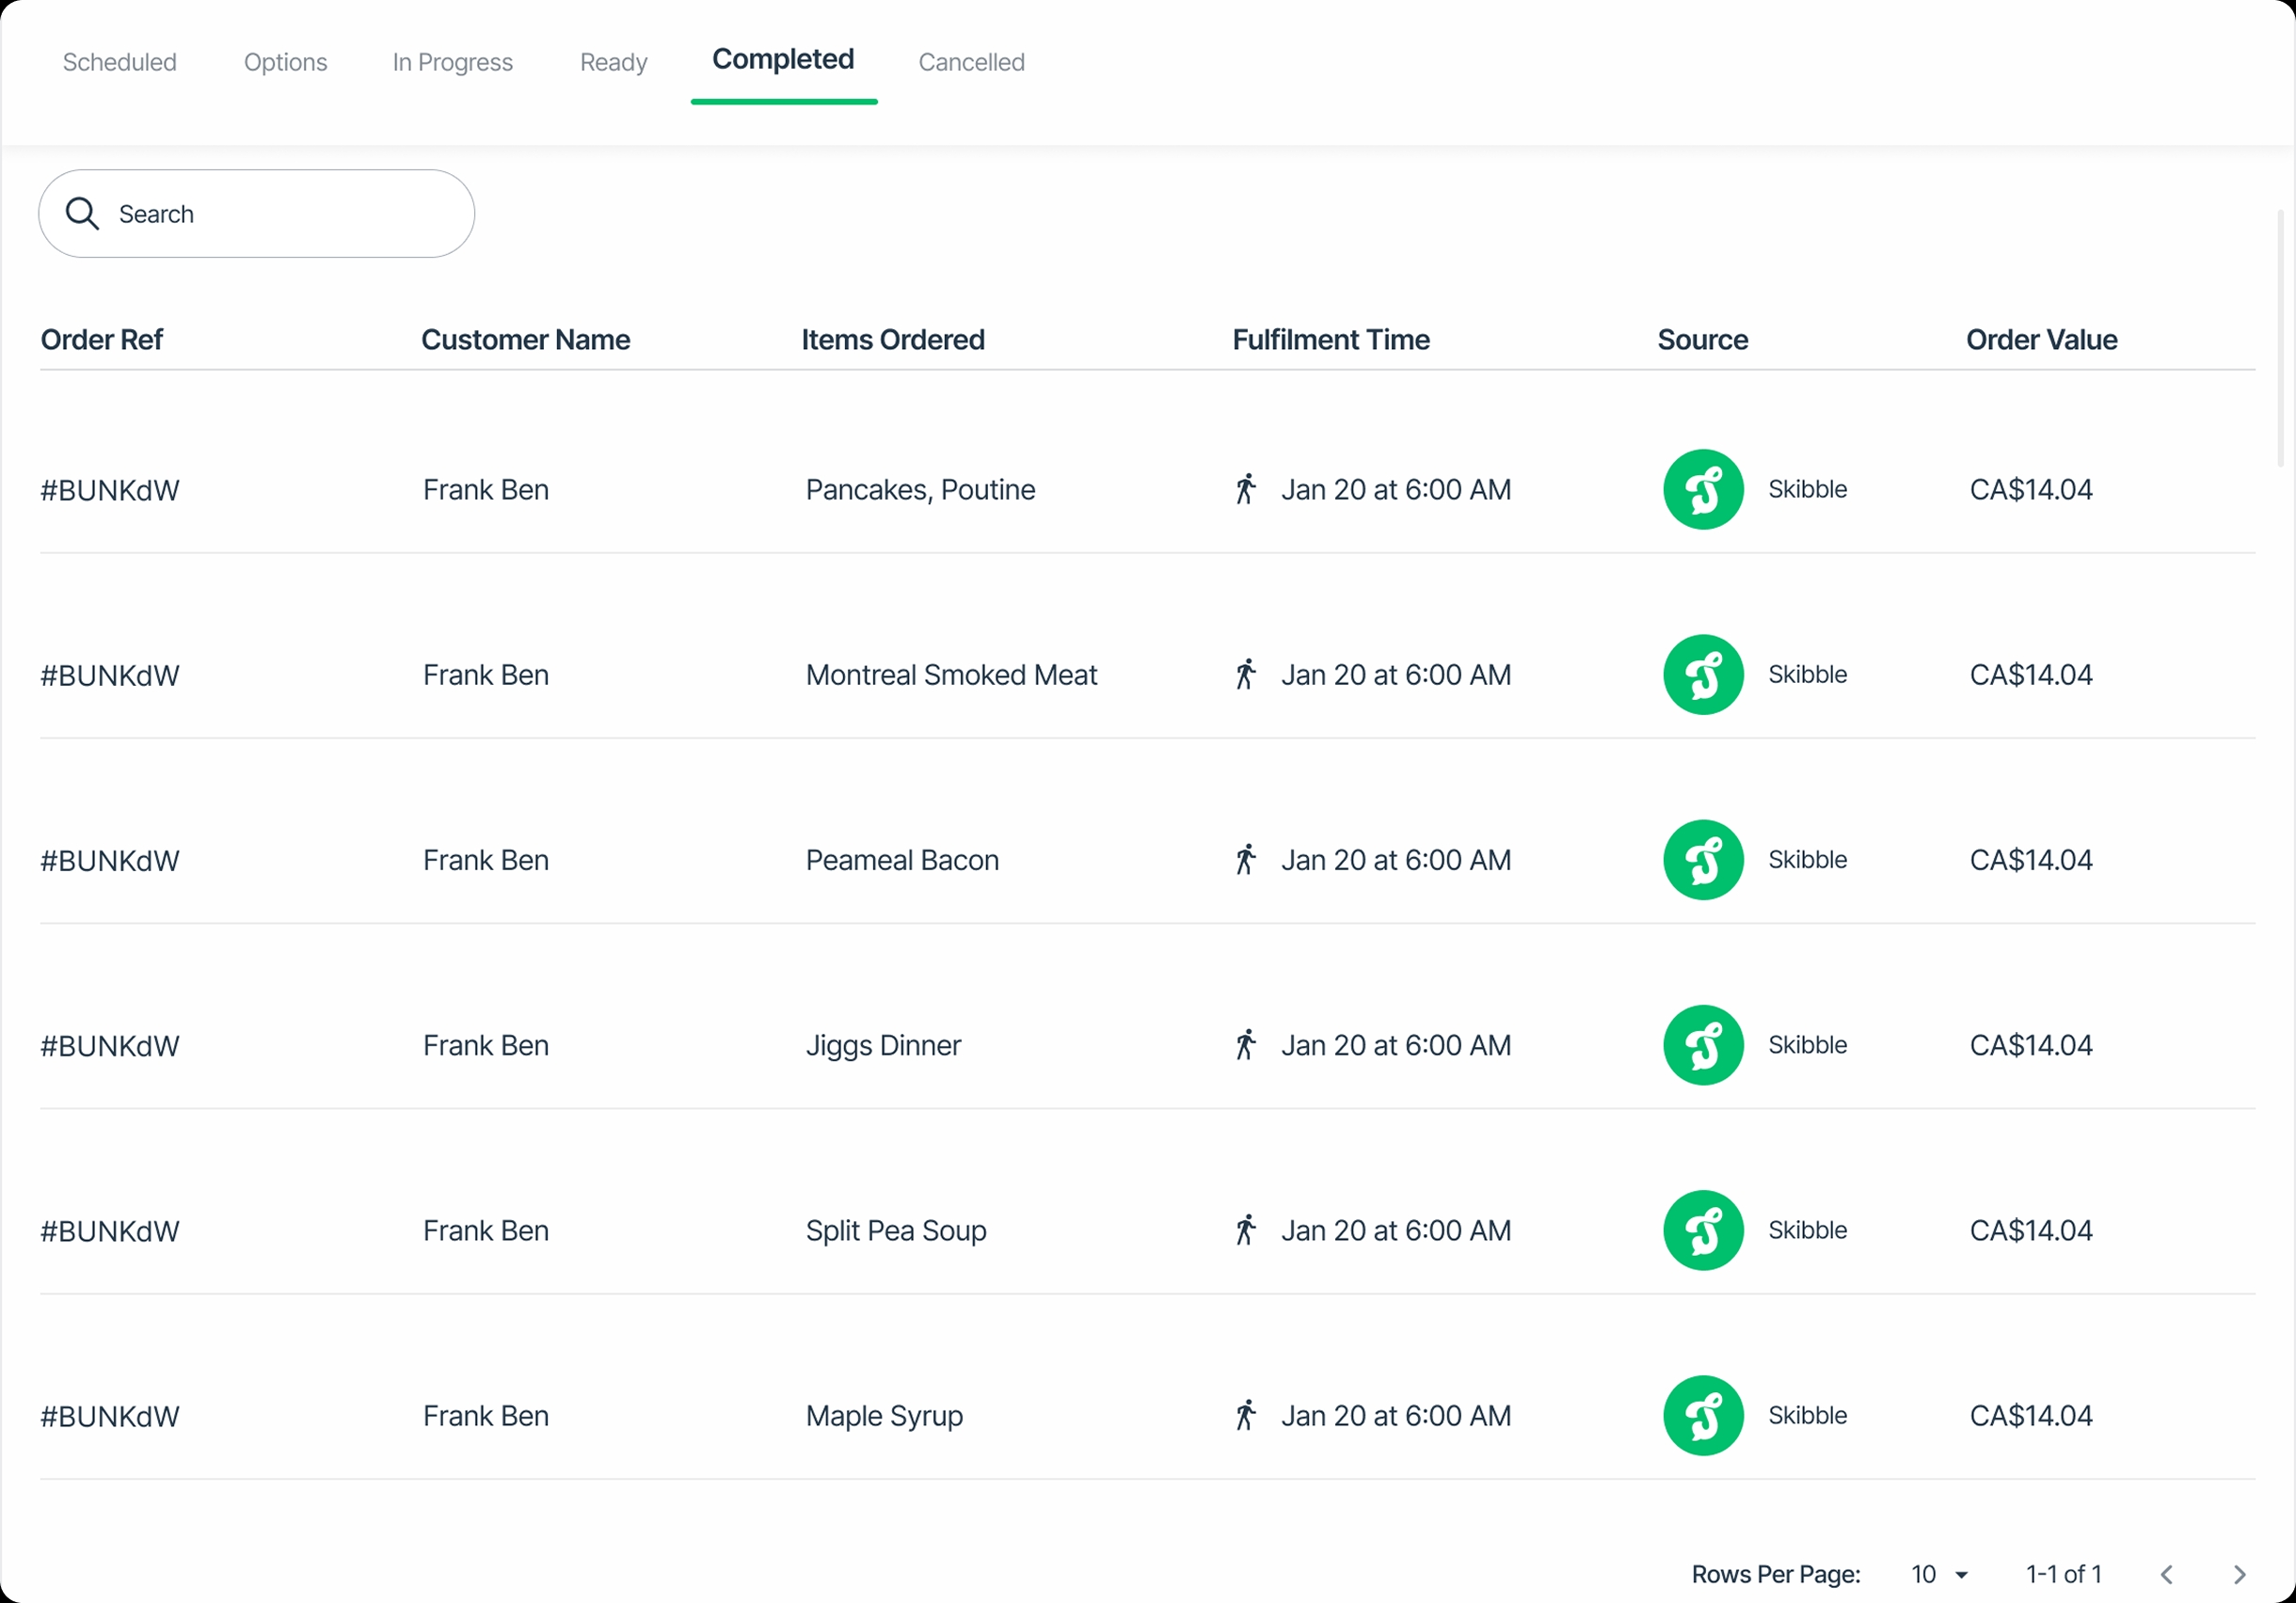Click the Fulfilment Time column header
2296x1603 pixels.
[x=1330, y=340]
